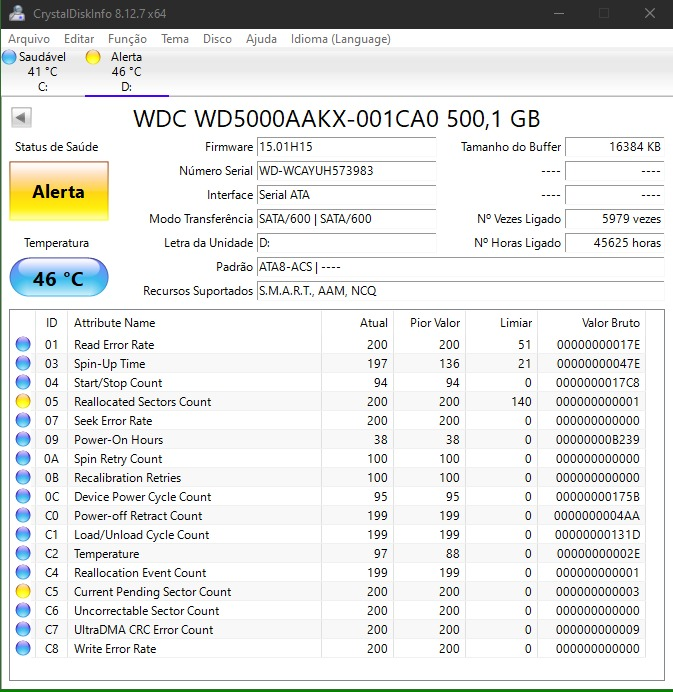The width and height of the screenshot is (673, 692).
Task: Click the status orb for Read Error Rate
Action: pyautogui.click(x=23, y=344)
